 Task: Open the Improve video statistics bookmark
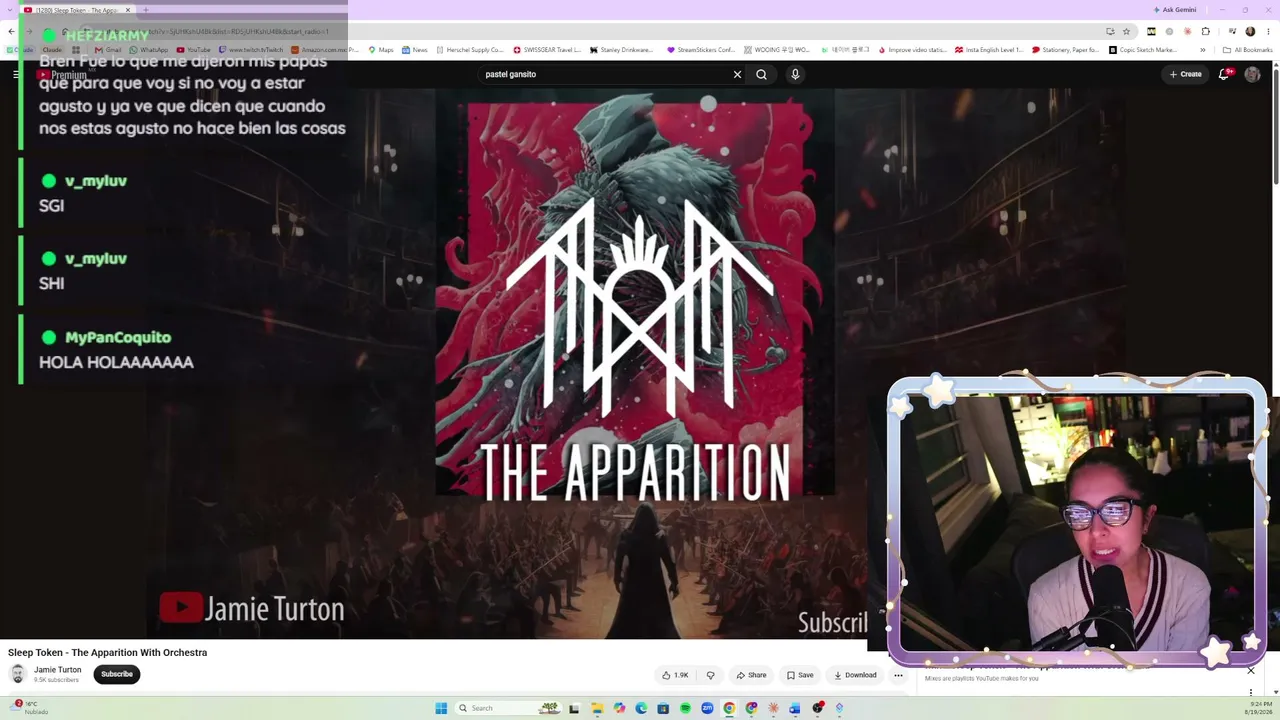point(911,50)
